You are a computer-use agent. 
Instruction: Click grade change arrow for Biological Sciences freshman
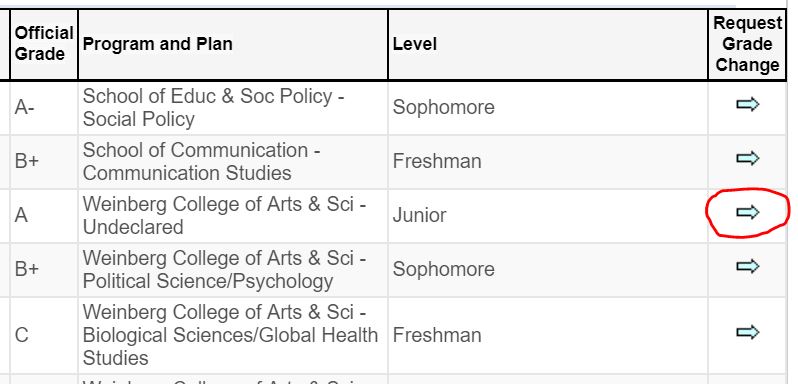747,333
